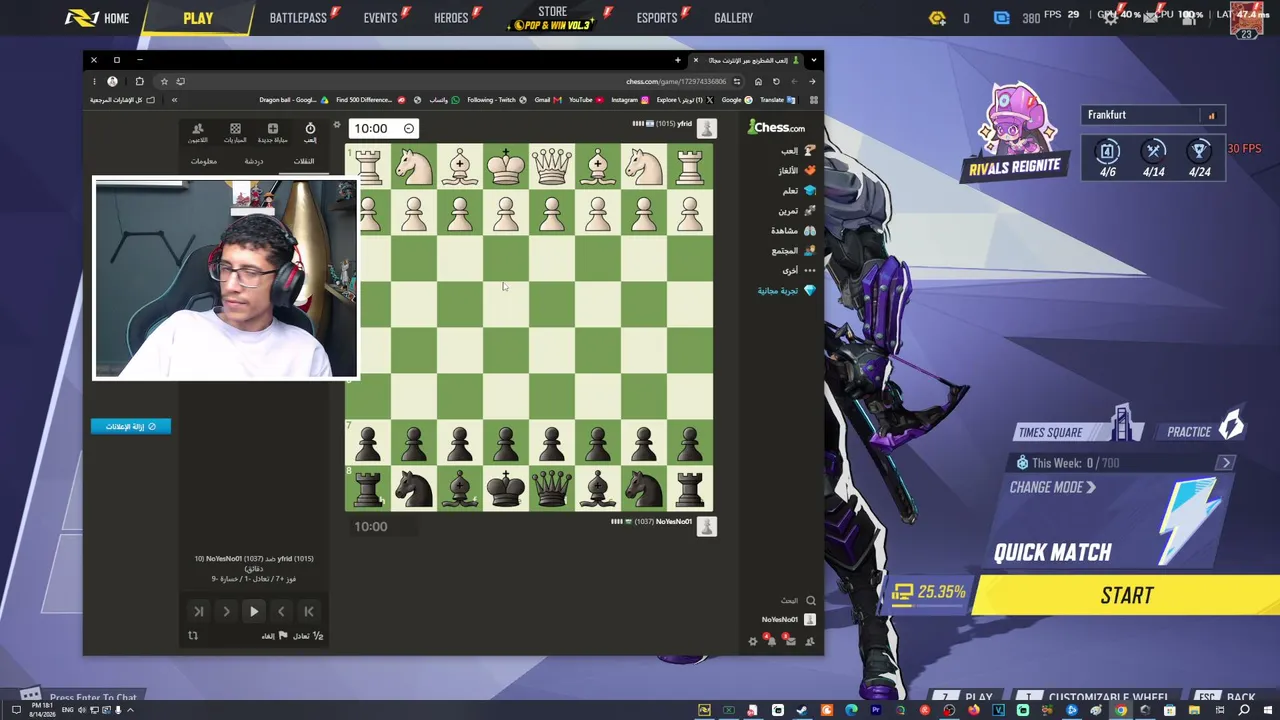Go to next move
This screenshot has height=720, width=1280.
pyautogui.click(x=226, y=611)
